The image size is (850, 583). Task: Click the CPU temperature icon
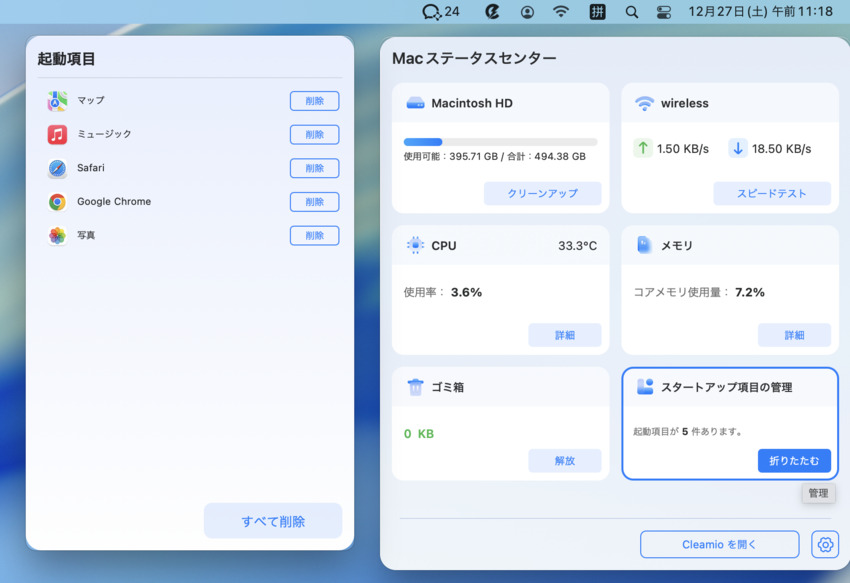417,244
